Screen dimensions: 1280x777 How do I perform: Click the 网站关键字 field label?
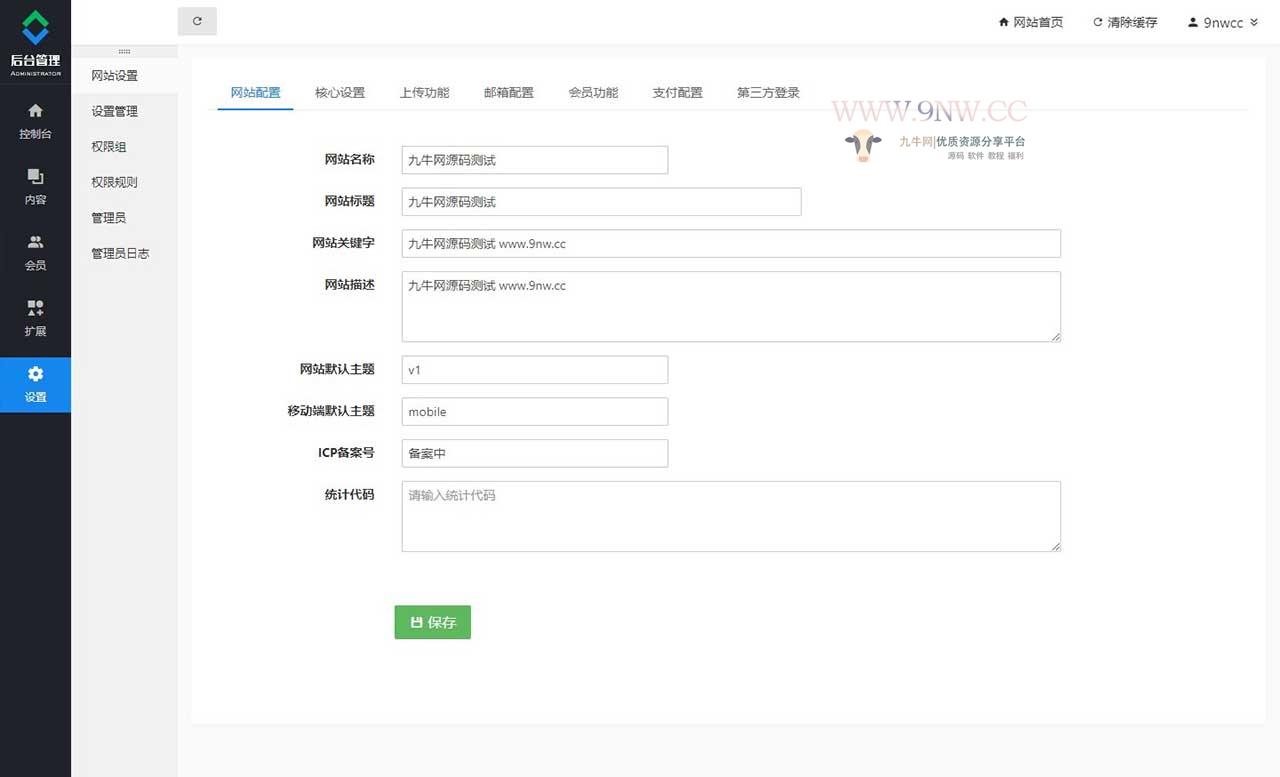coord(343,243)
